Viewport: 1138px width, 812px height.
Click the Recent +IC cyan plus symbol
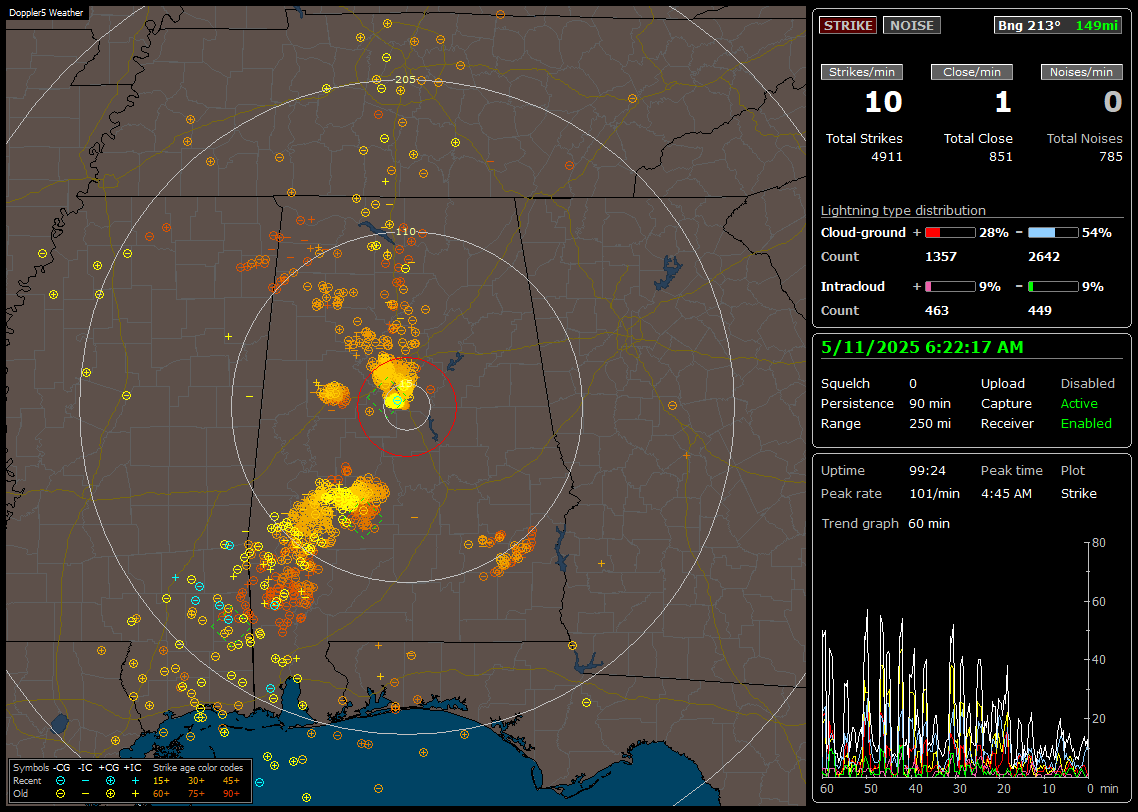135,781
